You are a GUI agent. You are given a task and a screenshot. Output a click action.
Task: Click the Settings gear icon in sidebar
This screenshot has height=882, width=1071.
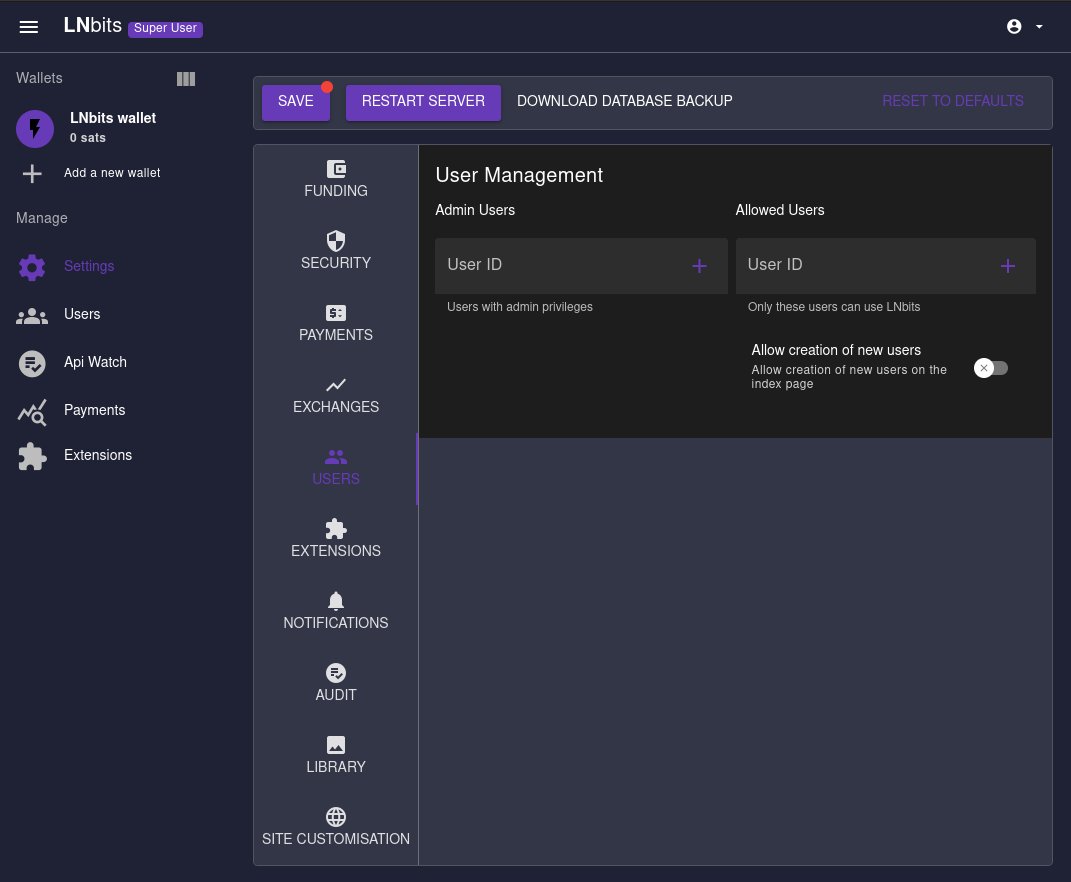click(32, 266)
